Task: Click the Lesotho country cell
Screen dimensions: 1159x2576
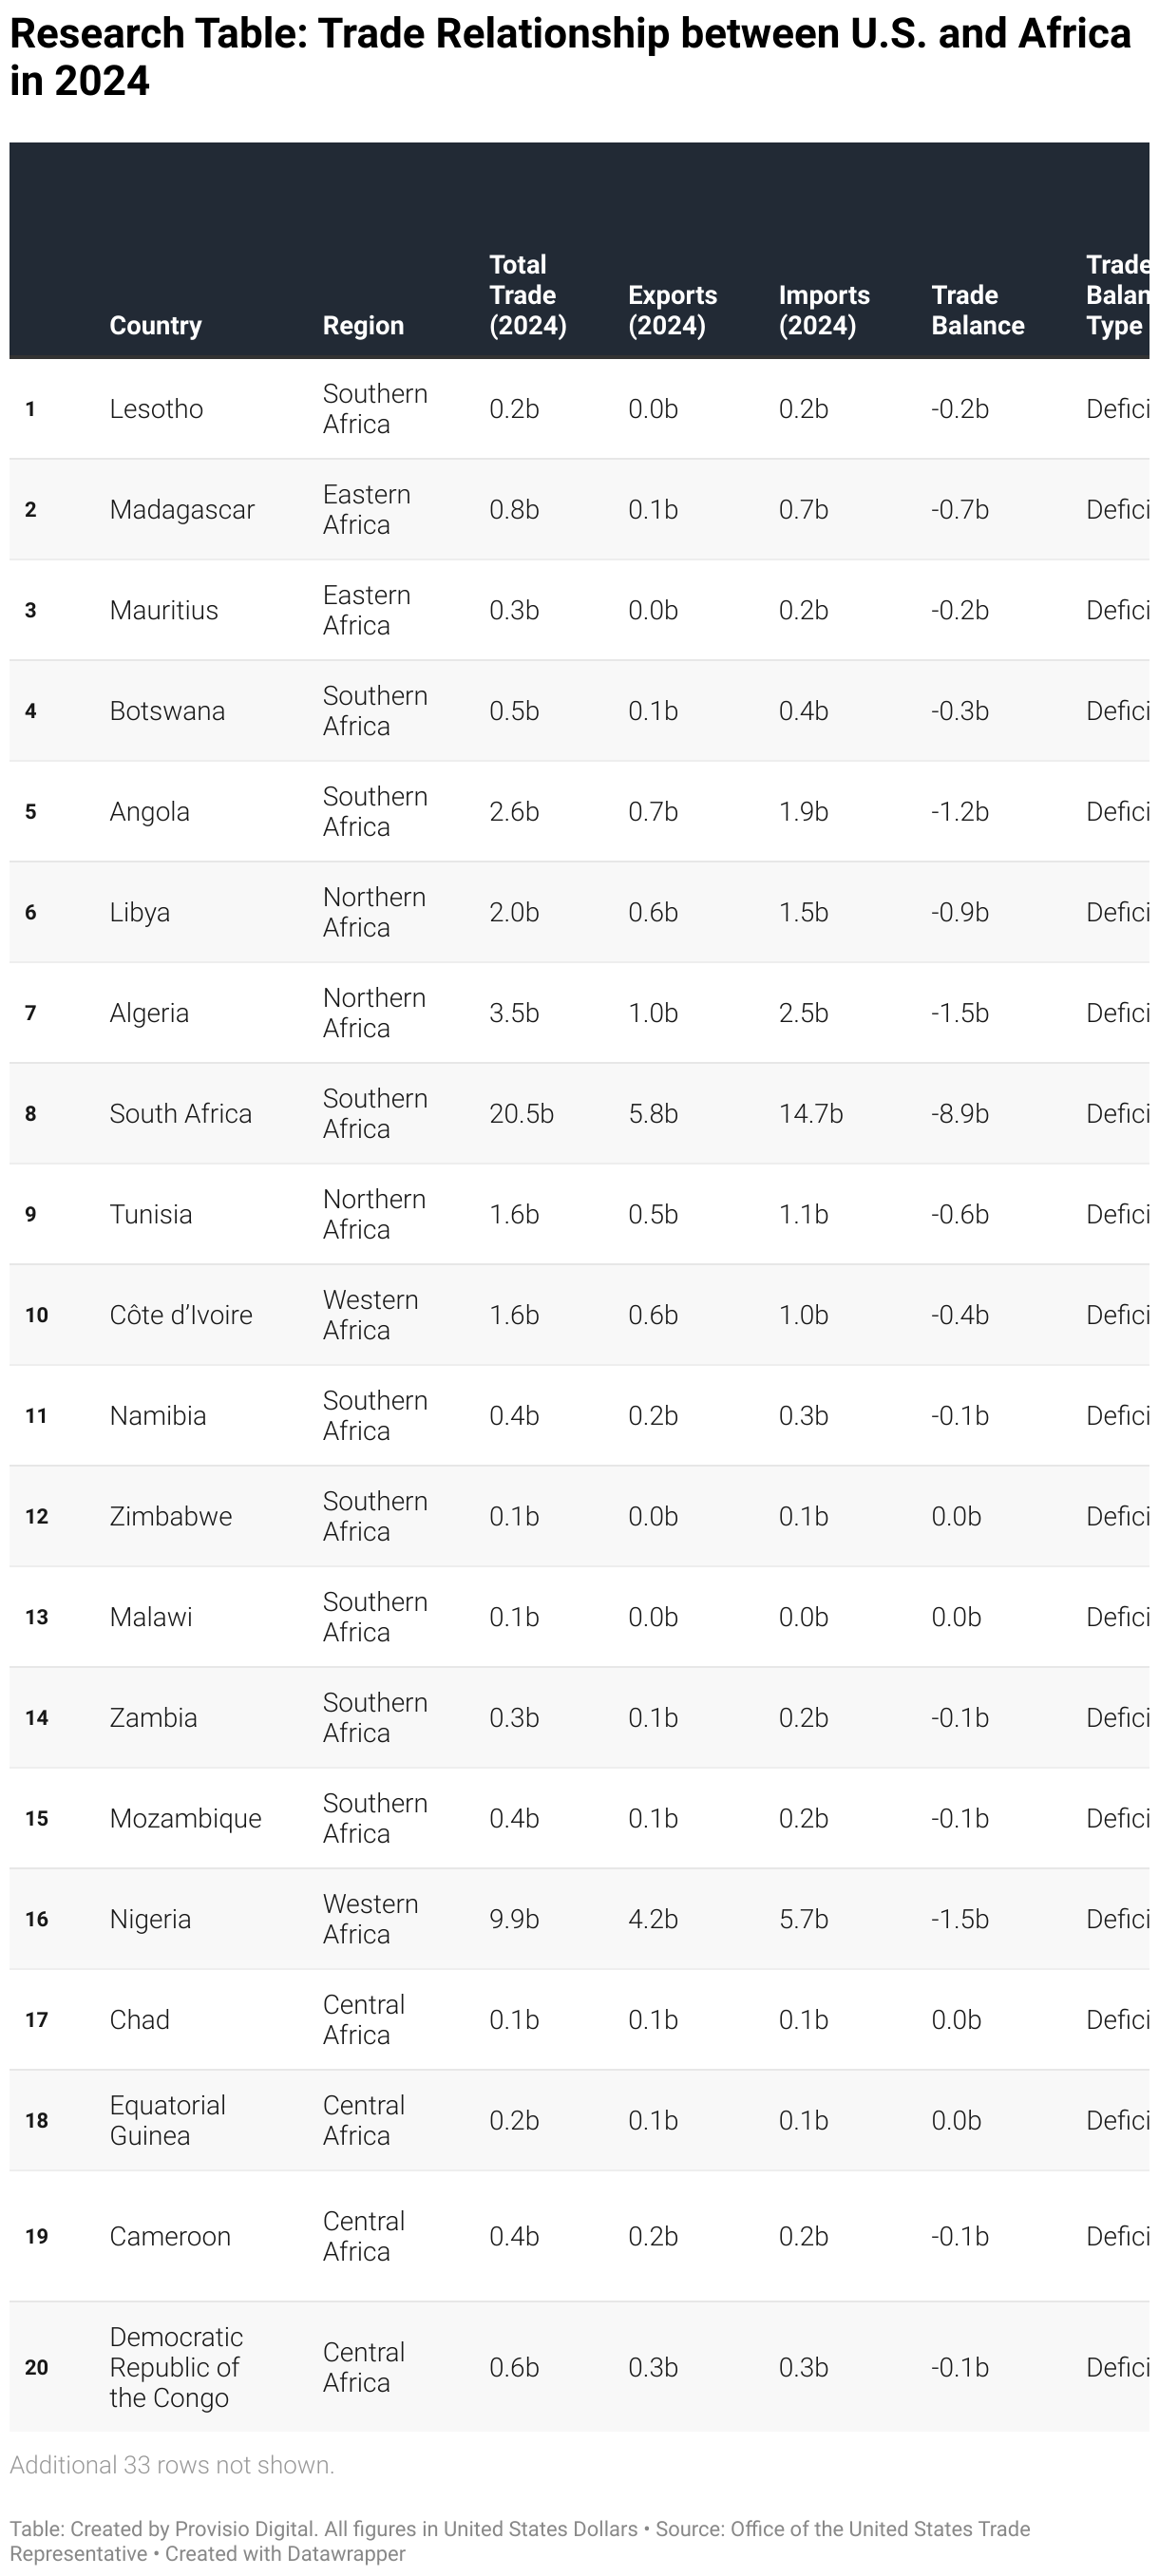Action: tap(156, 409)
